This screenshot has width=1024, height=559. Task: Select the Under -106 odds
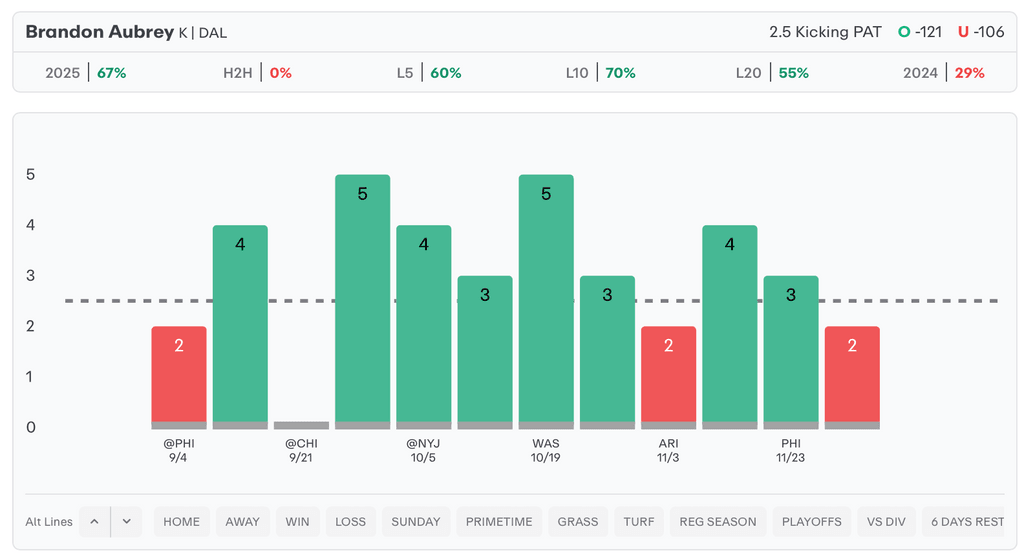981,32
